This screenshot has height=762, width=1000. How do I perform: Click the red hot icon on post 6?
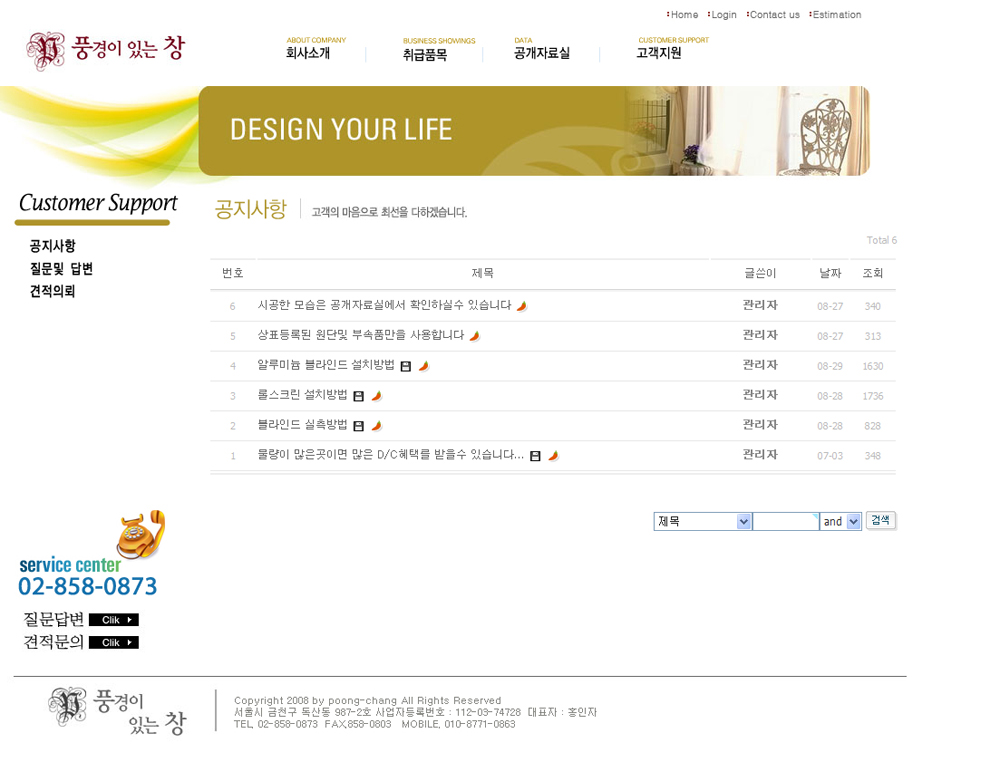[x=522, y=306]
